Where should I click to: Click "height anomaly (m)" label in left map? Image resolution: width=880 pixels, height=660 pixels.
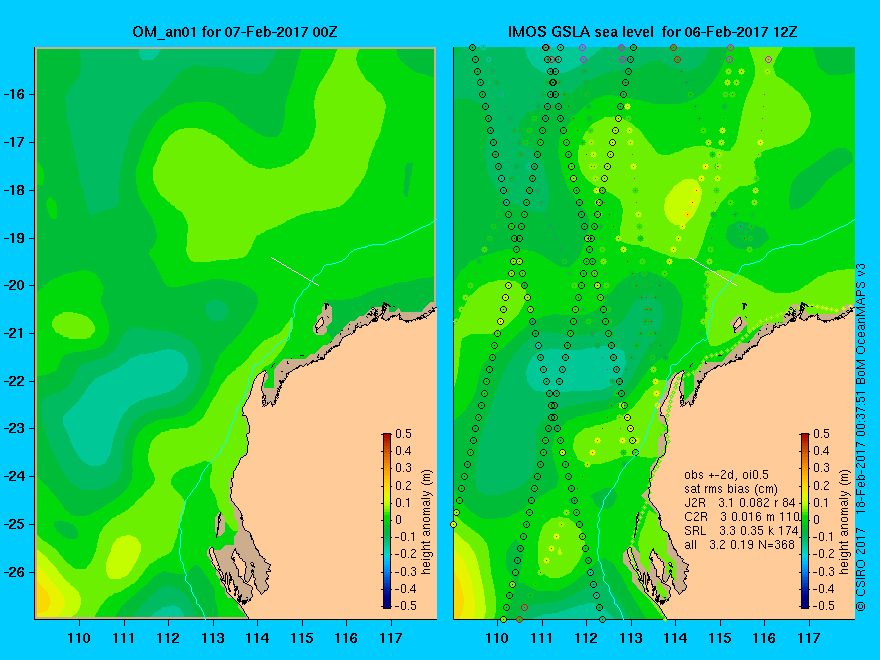tap(427, 522)
